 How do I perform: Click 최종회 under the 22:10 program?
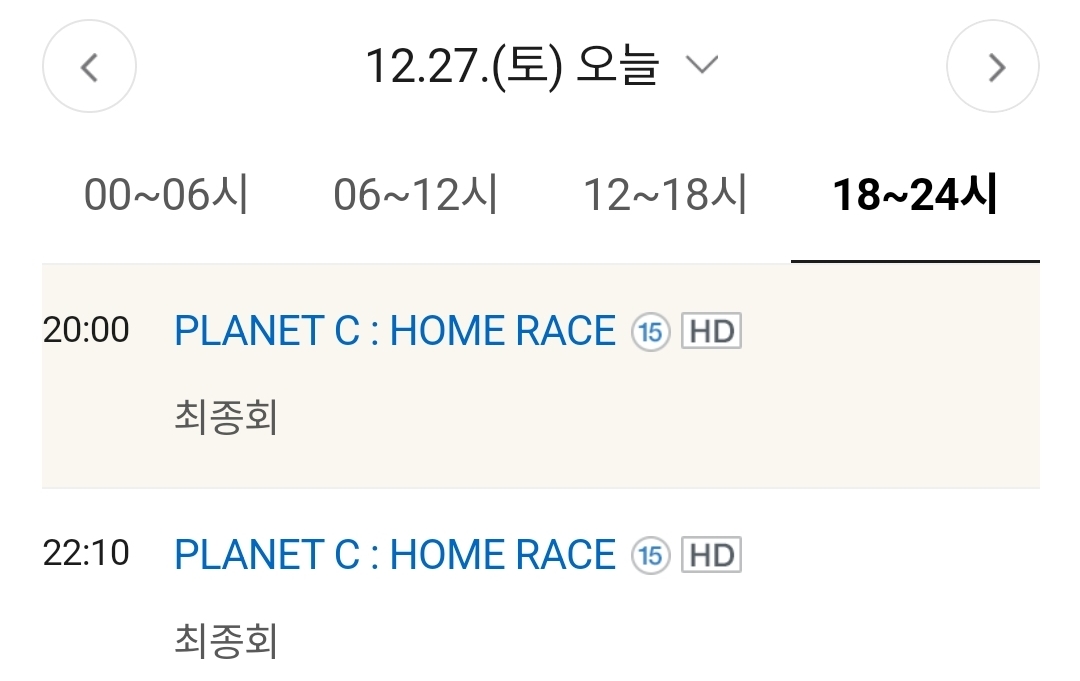[226, 641]
